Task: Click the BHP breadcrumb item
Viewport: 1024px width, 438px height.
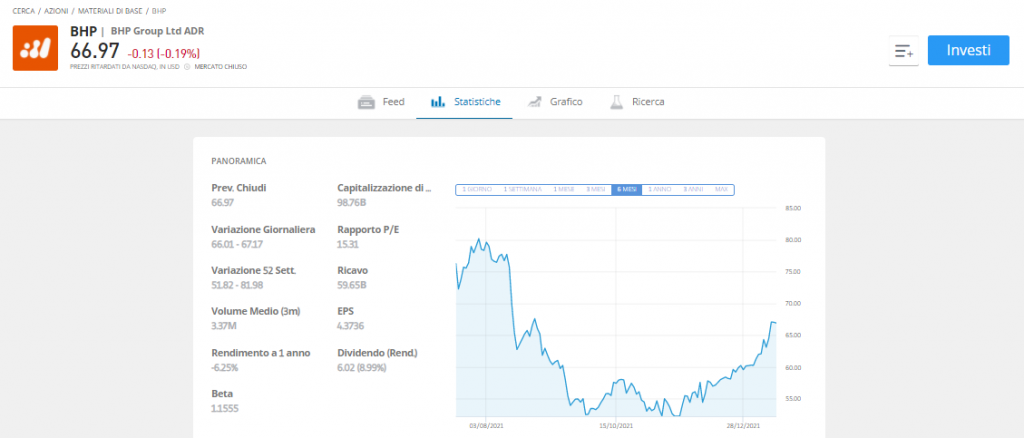Action: 159,11
